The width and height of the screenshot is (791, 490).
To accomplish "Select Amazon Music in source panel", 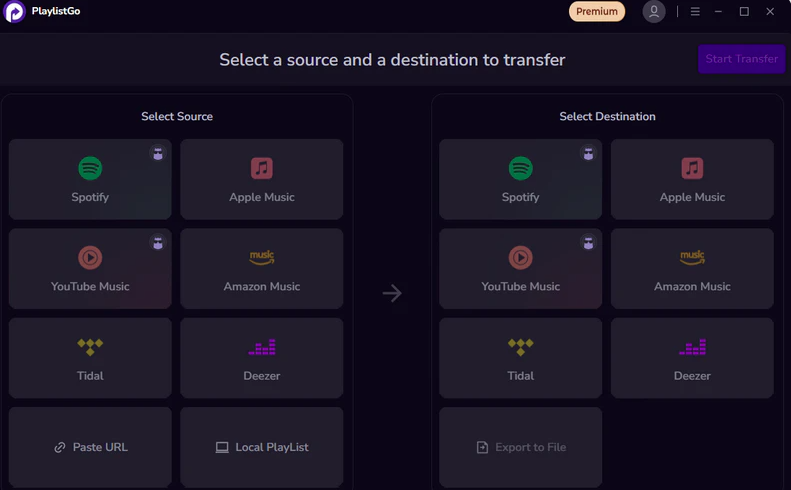I will click(x=261, y=268).
